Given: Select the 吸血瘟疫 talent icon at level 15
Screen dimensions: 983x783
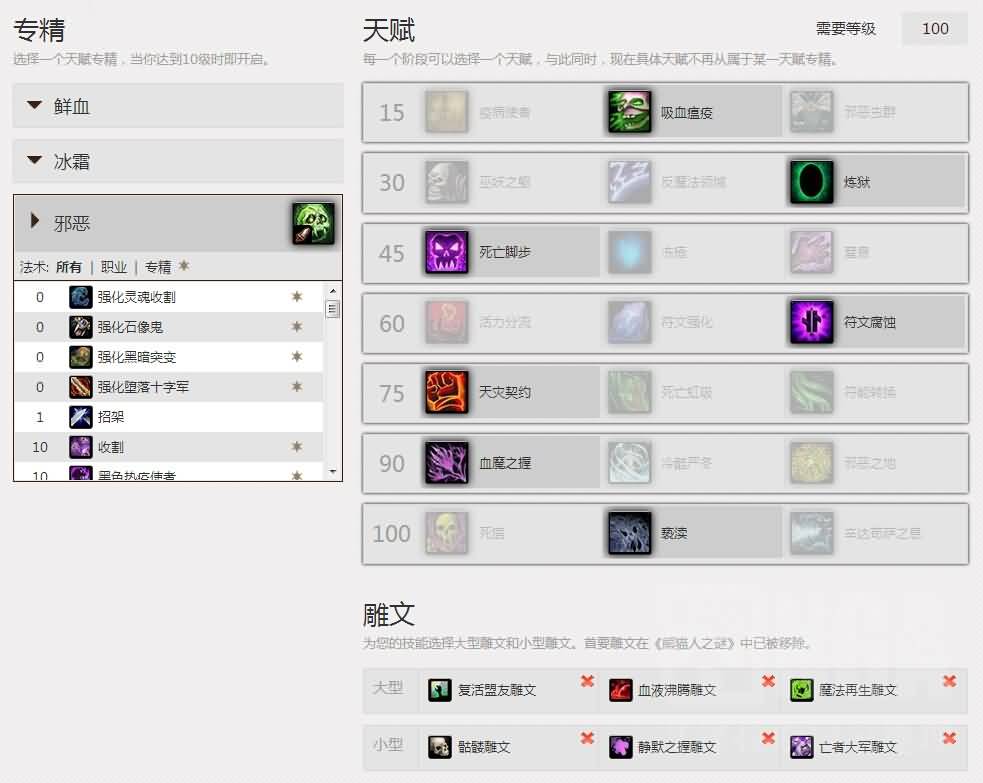Looking at the screenshot, I should point(629,112).
